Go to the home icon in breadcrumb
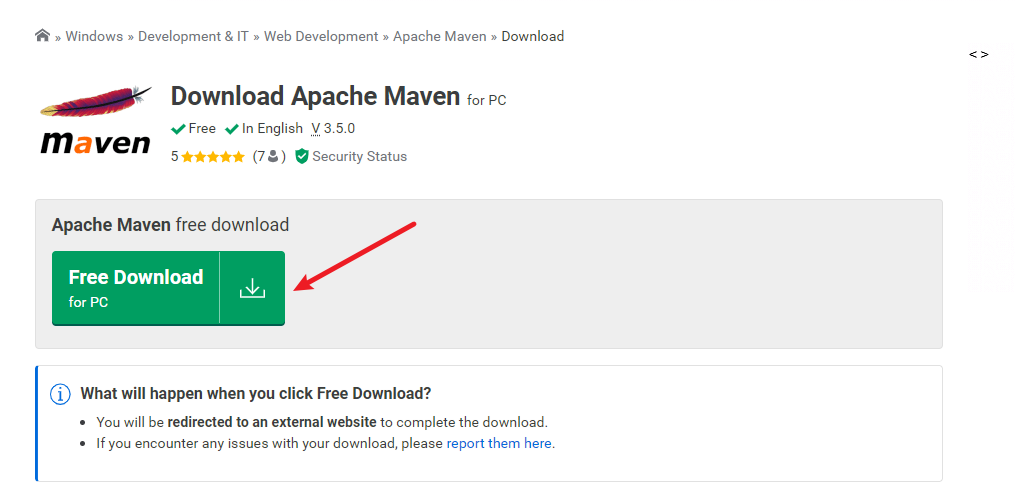Viewport: 1015px width, 502px height. 43,36
